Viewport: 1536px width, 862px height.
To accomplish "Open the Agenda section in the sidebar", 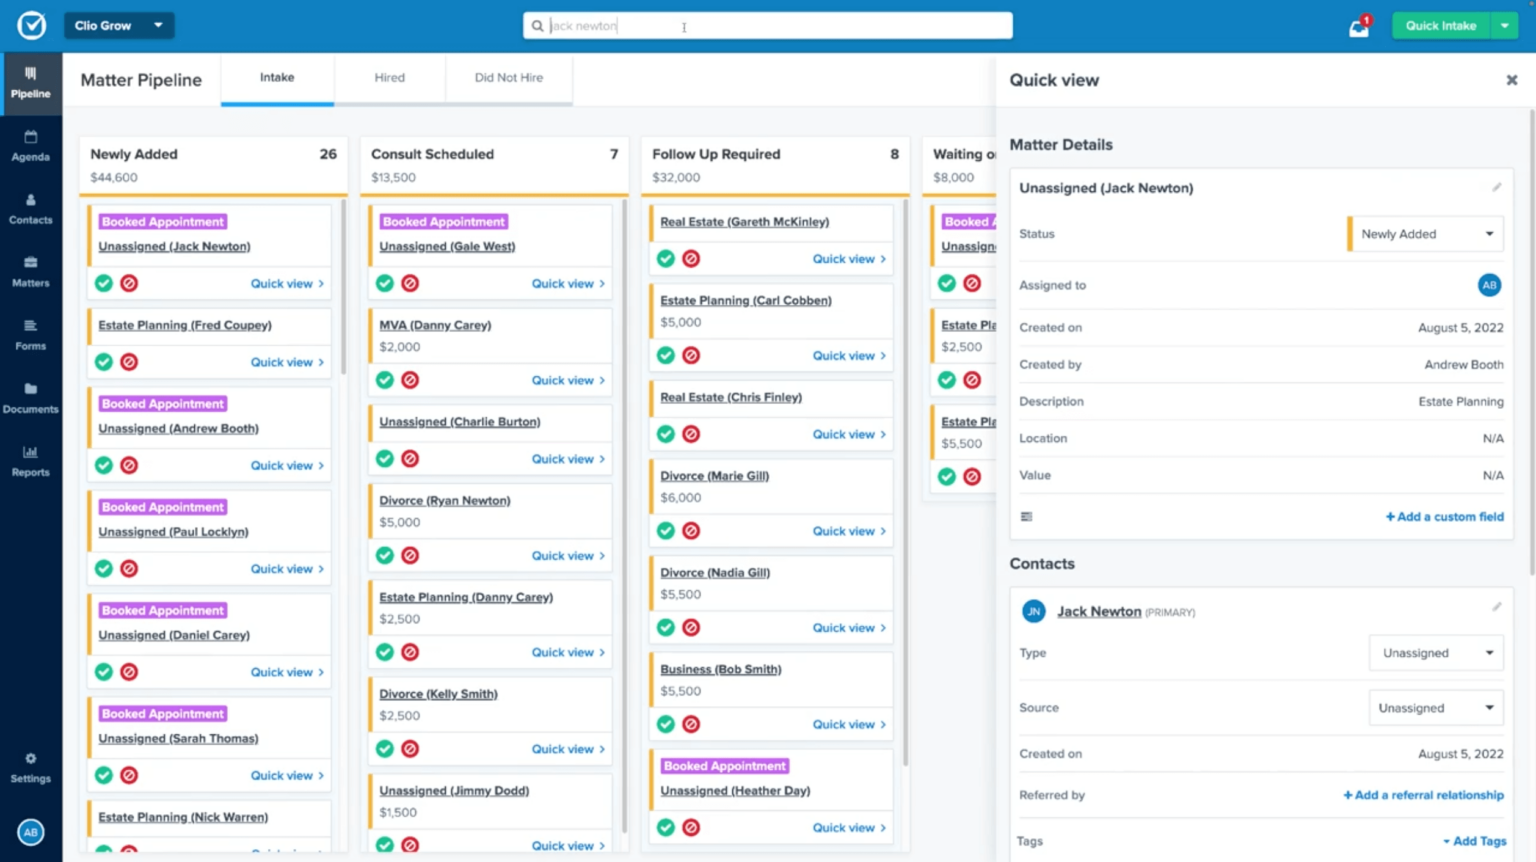I will [31, 147].
